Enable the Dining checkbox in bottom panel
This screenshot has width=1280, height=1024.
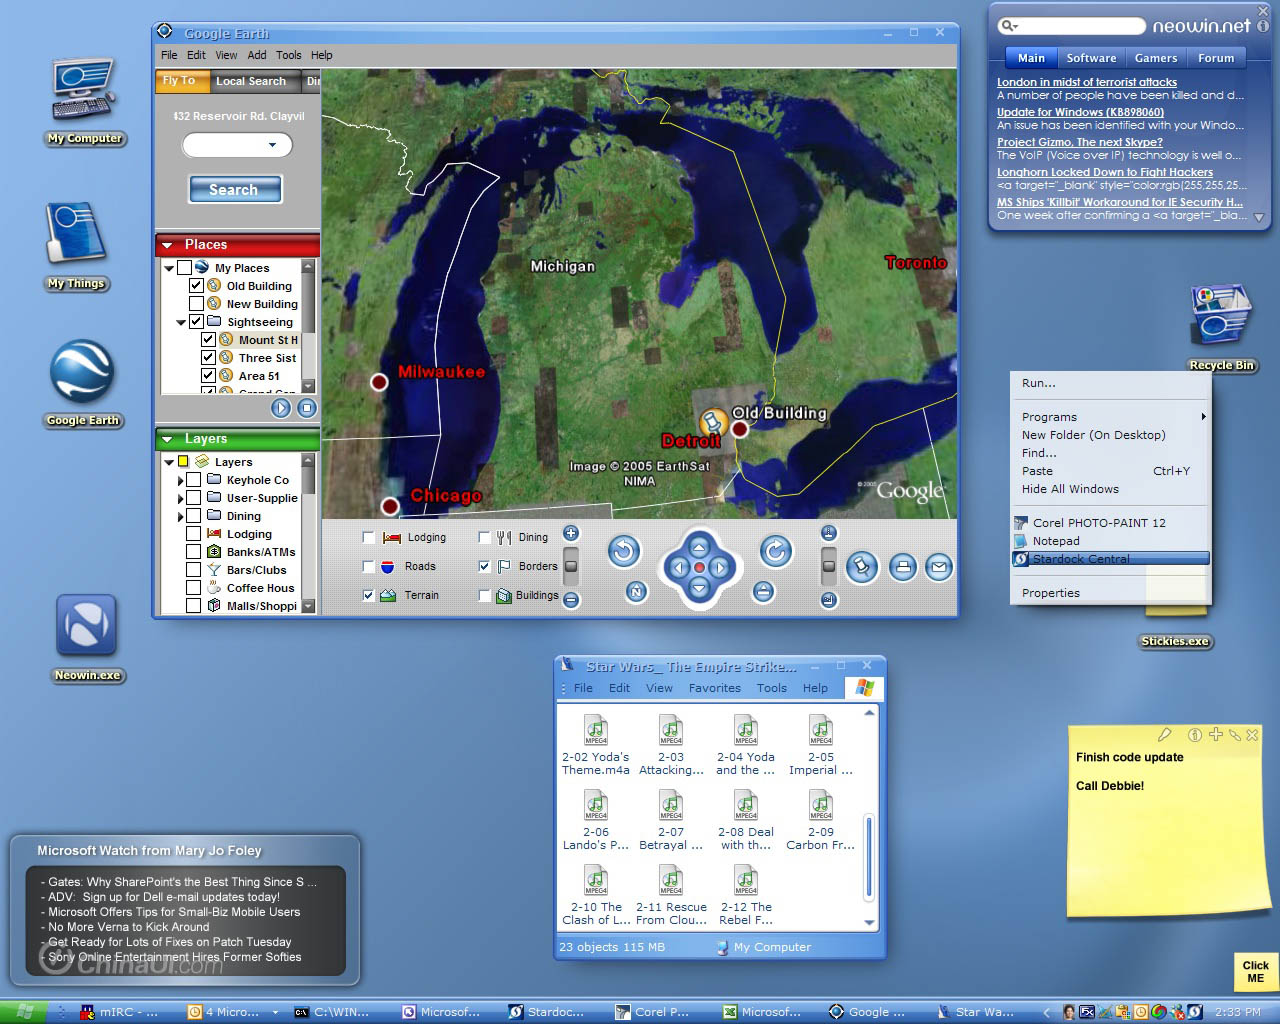pos(485,538)
